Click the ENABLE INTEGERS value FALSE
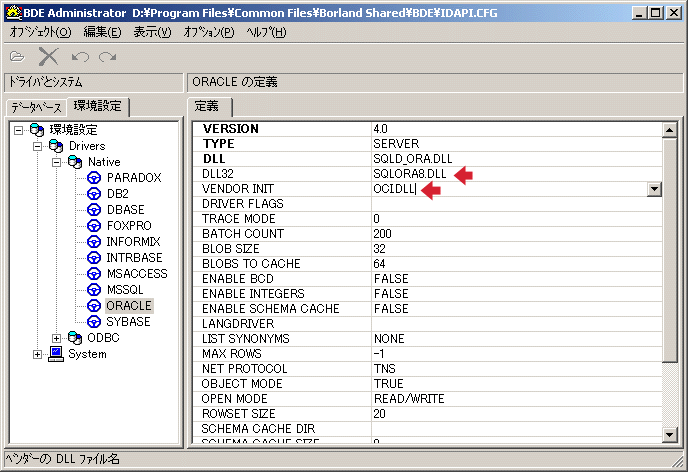 (x=391, y=294)
